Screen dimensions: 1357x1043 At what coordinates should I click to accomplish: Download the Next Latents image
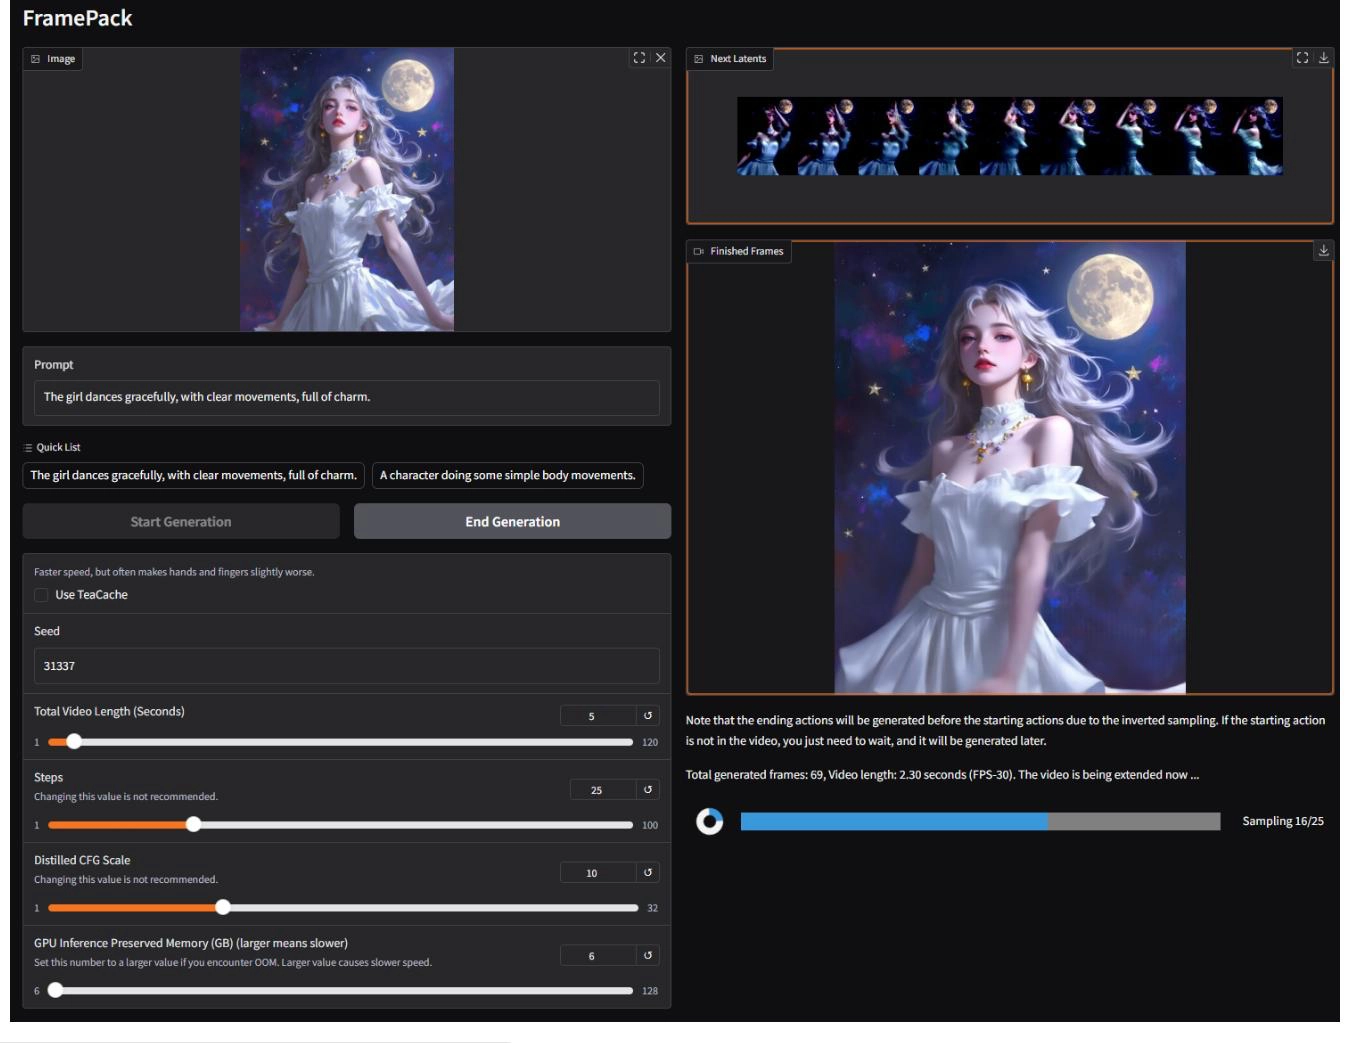[1323, 58]
